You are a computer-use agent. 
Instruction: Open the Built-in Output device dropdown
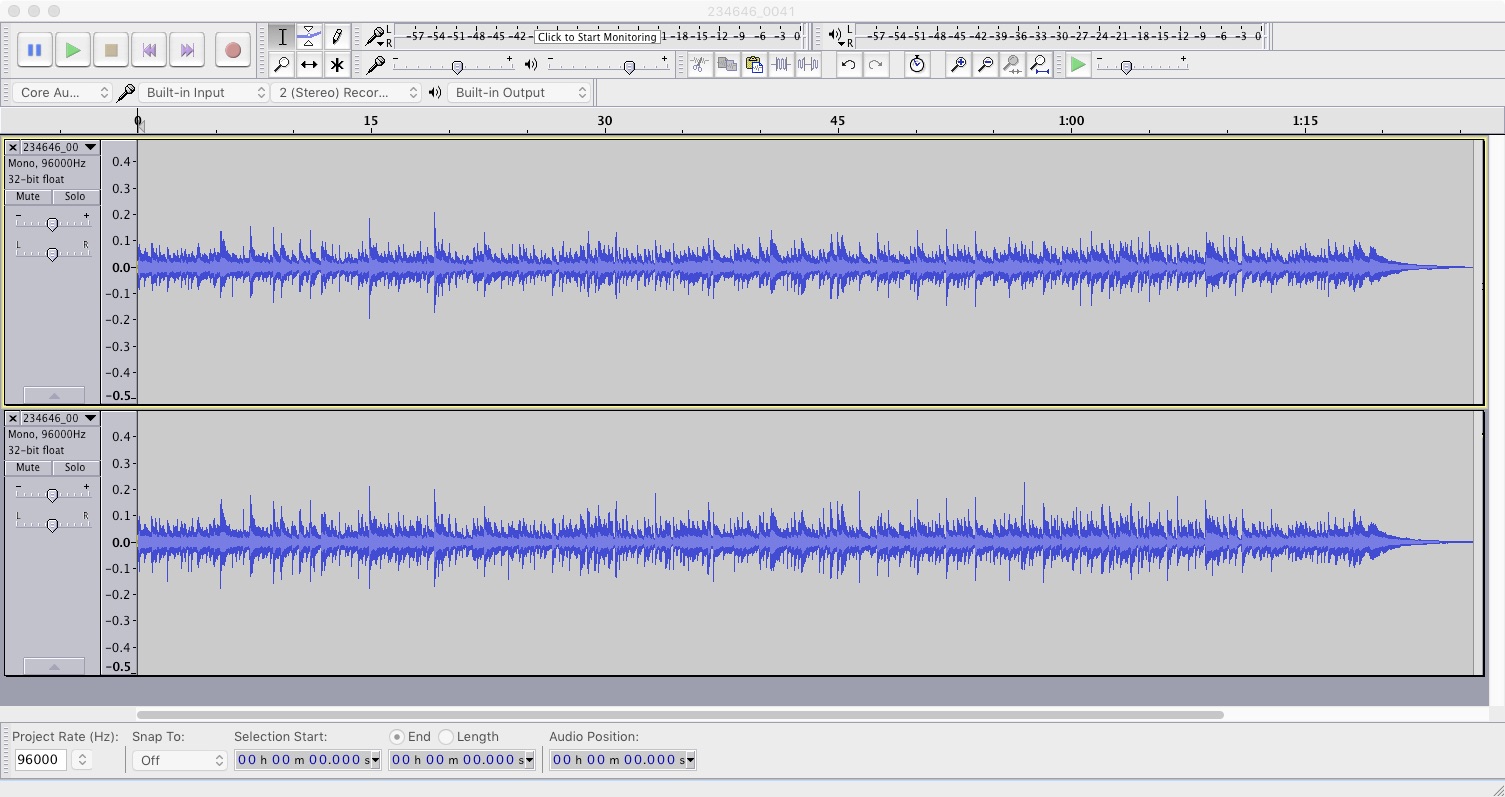point(520,91)
